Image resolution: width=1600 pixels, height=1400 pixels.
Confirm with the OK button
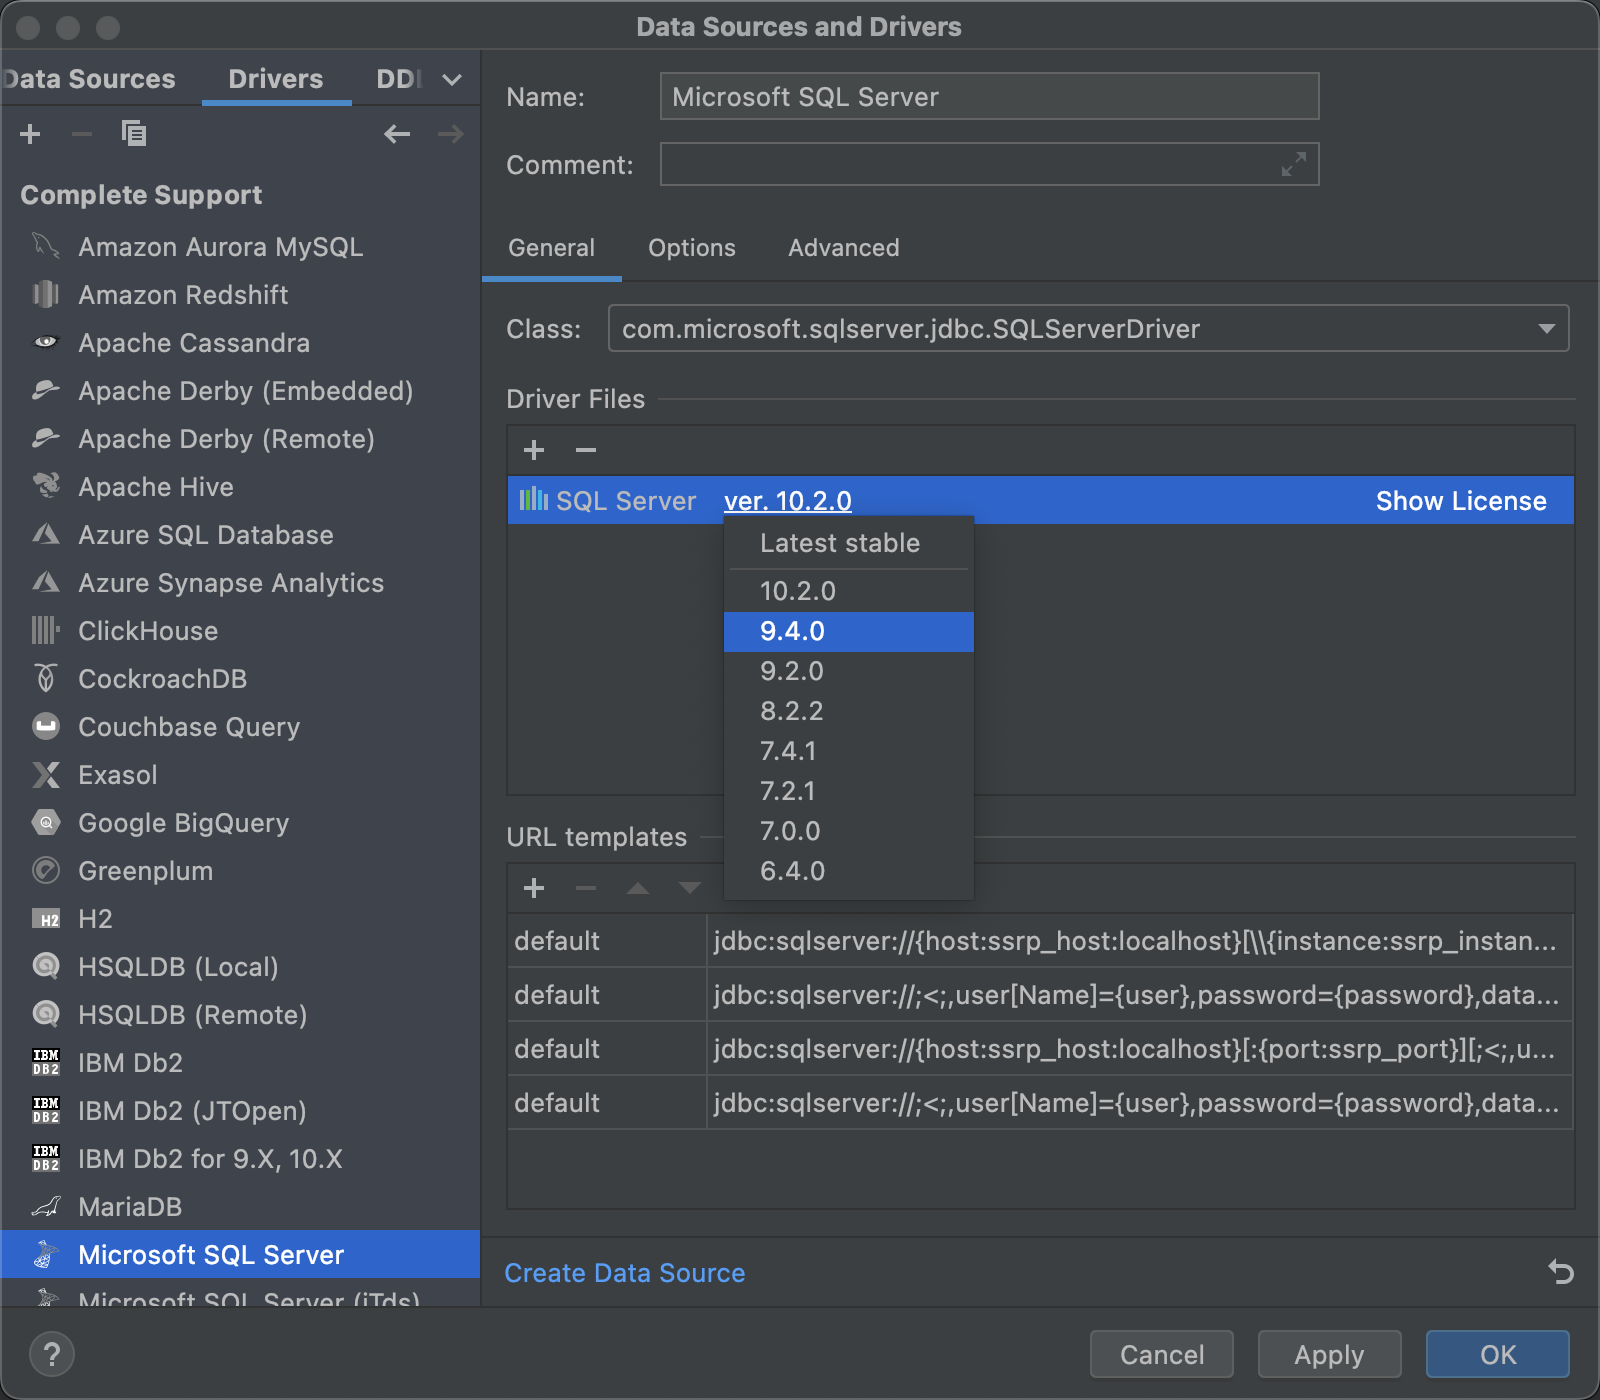tap(1498, 1354)
